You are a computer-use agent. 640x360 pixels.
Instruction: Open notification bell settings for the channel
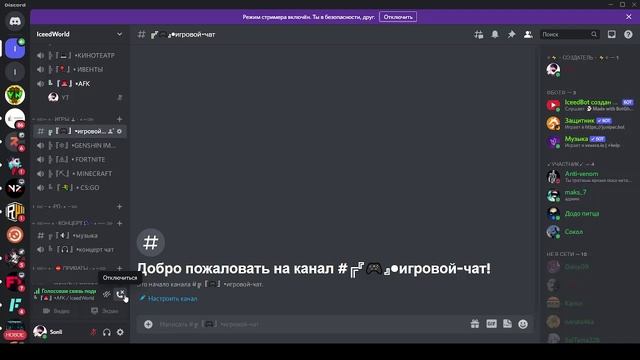495,34
